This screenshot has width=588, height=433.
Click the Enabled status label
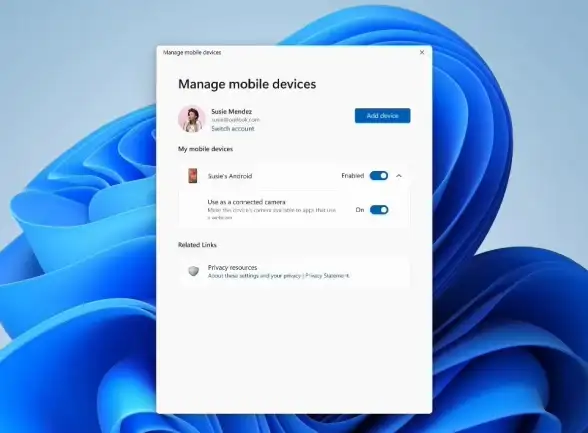[352, 175]
